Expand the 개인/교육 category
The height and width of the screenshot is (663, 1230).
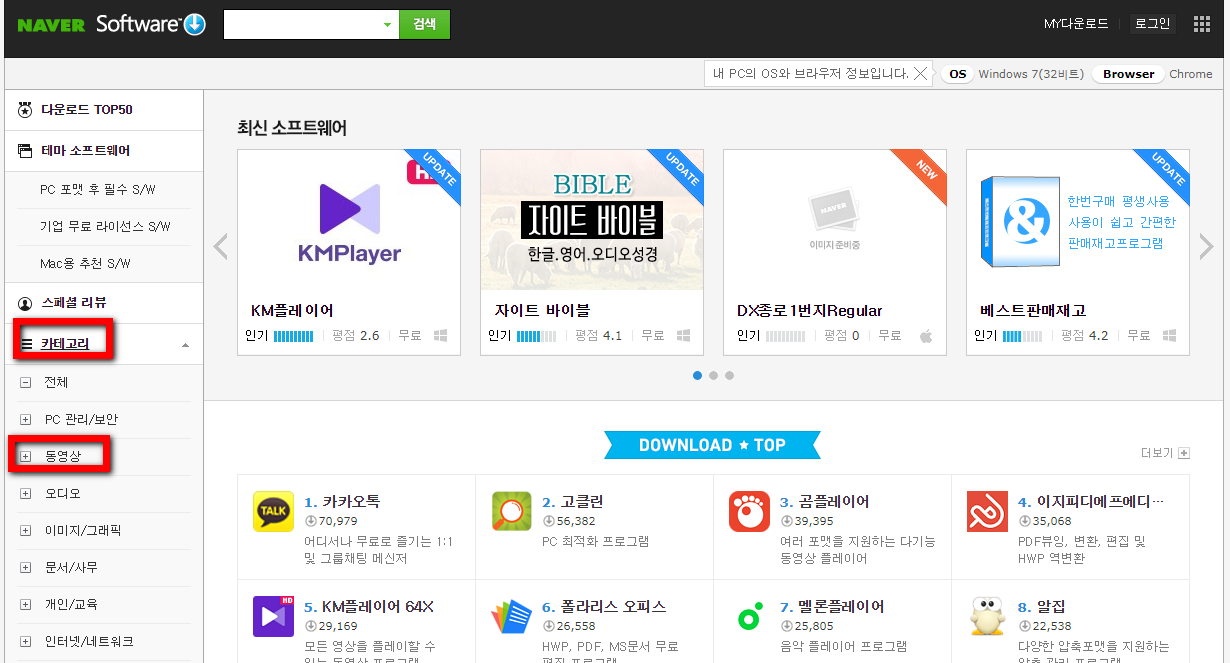pos(26,605)
